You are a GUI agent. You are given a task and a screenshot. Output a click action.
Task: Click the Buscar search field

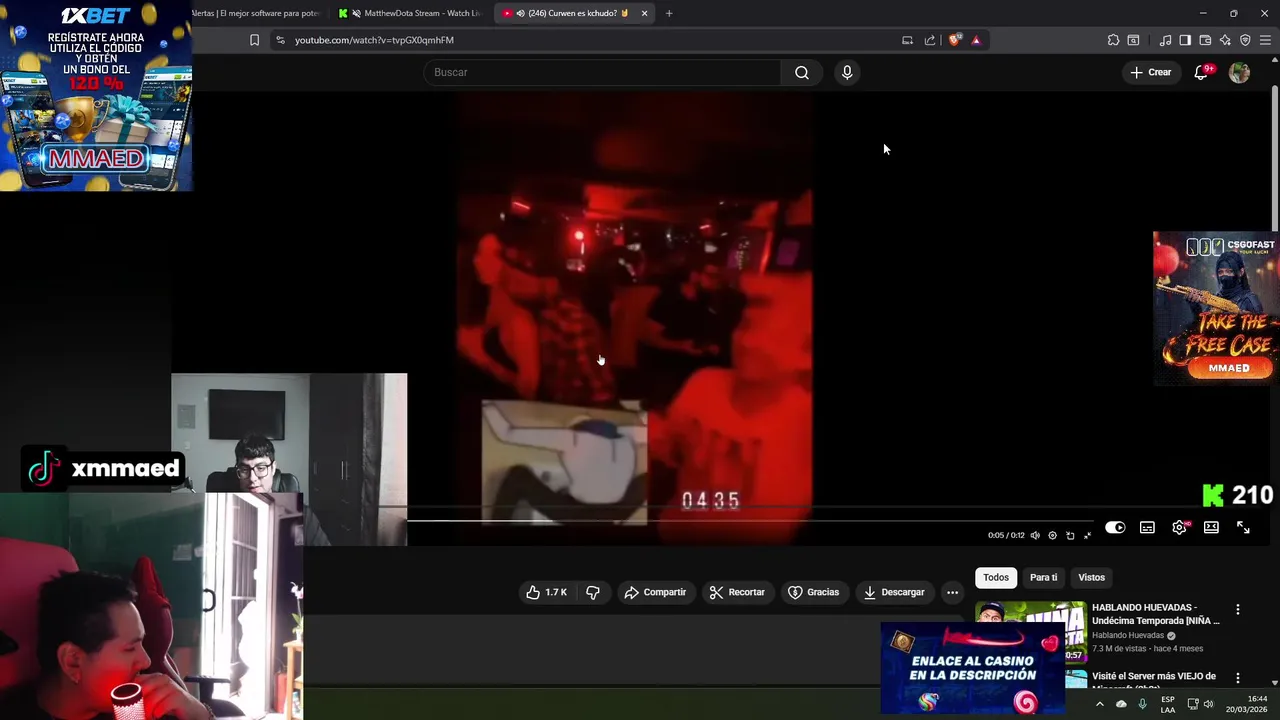click(605, 72)
